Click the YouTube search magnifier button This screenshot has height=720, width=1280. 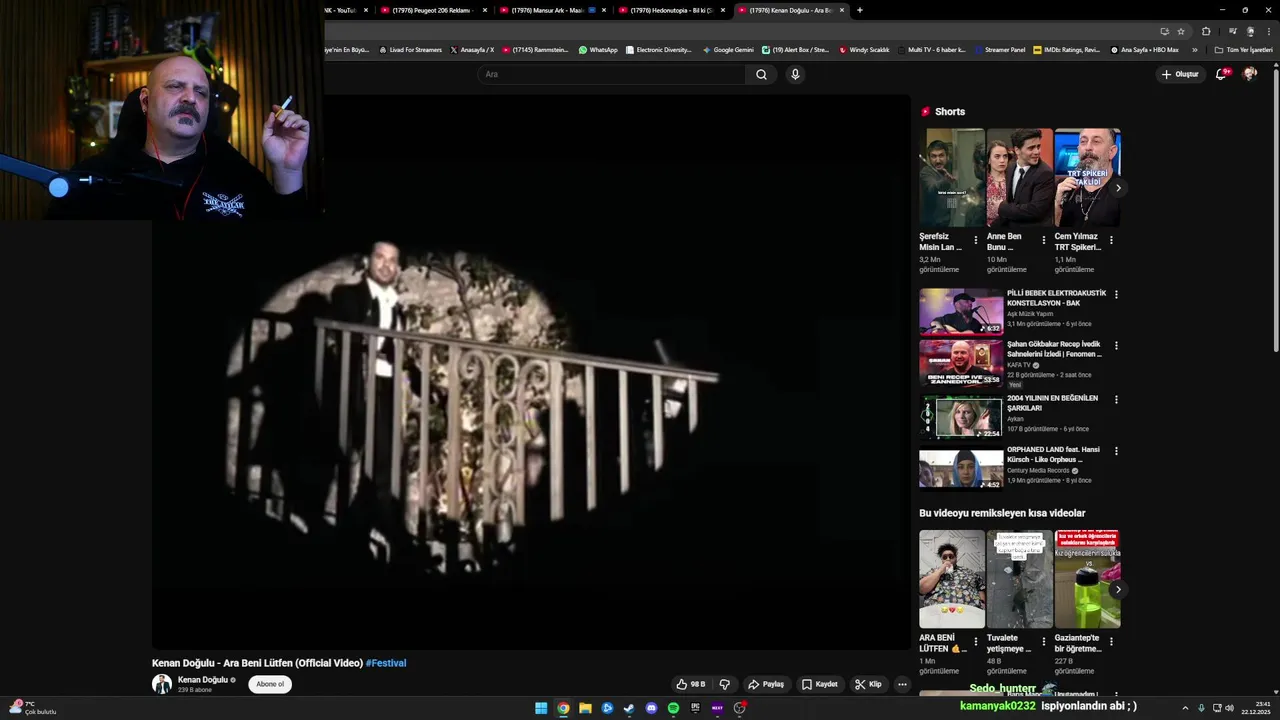tap(761, 74)
